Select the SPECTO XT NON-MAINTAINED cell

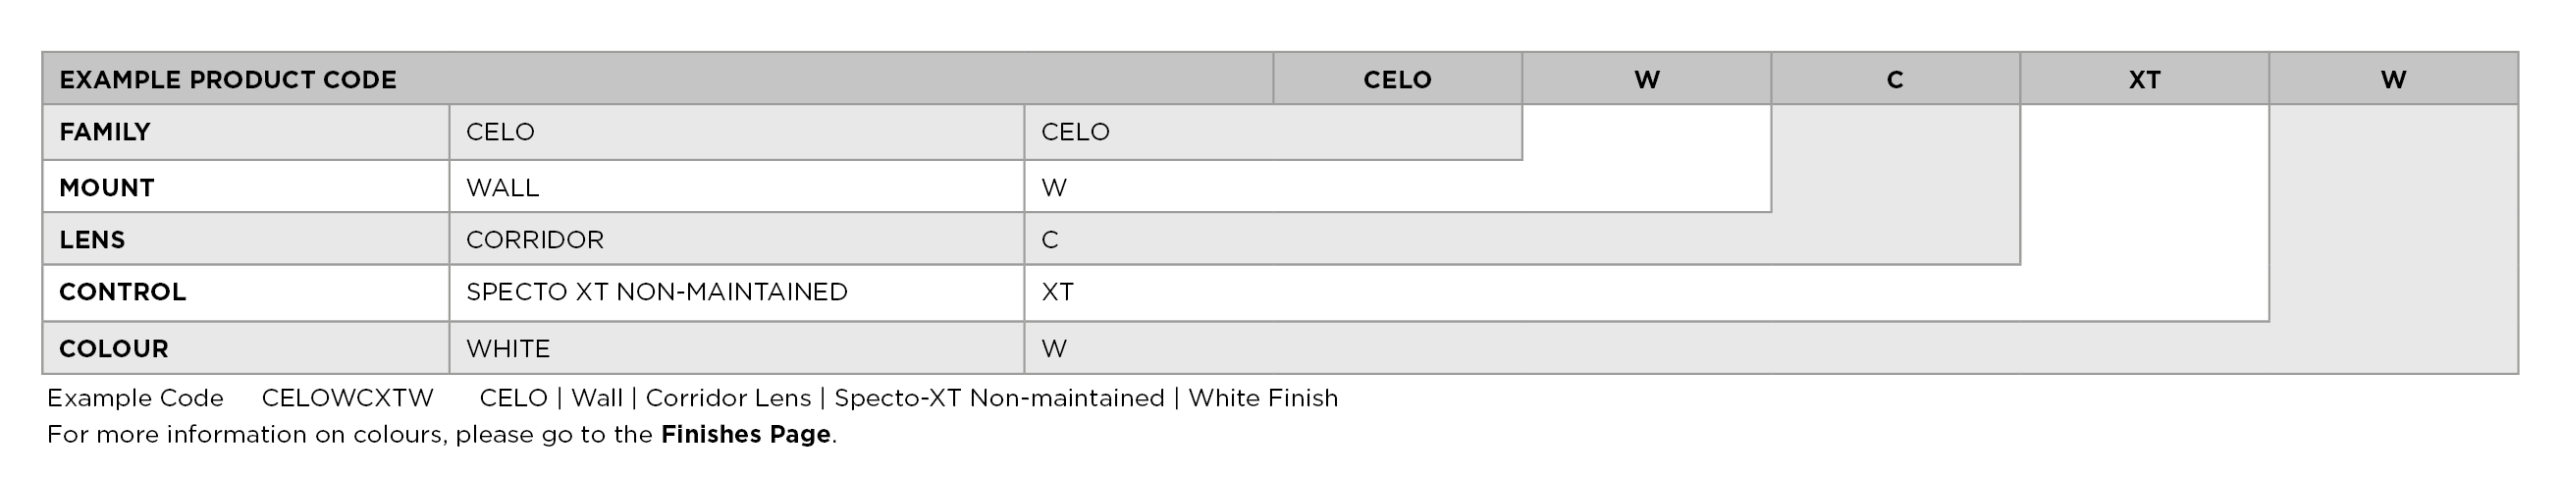[x=656, y=292]
